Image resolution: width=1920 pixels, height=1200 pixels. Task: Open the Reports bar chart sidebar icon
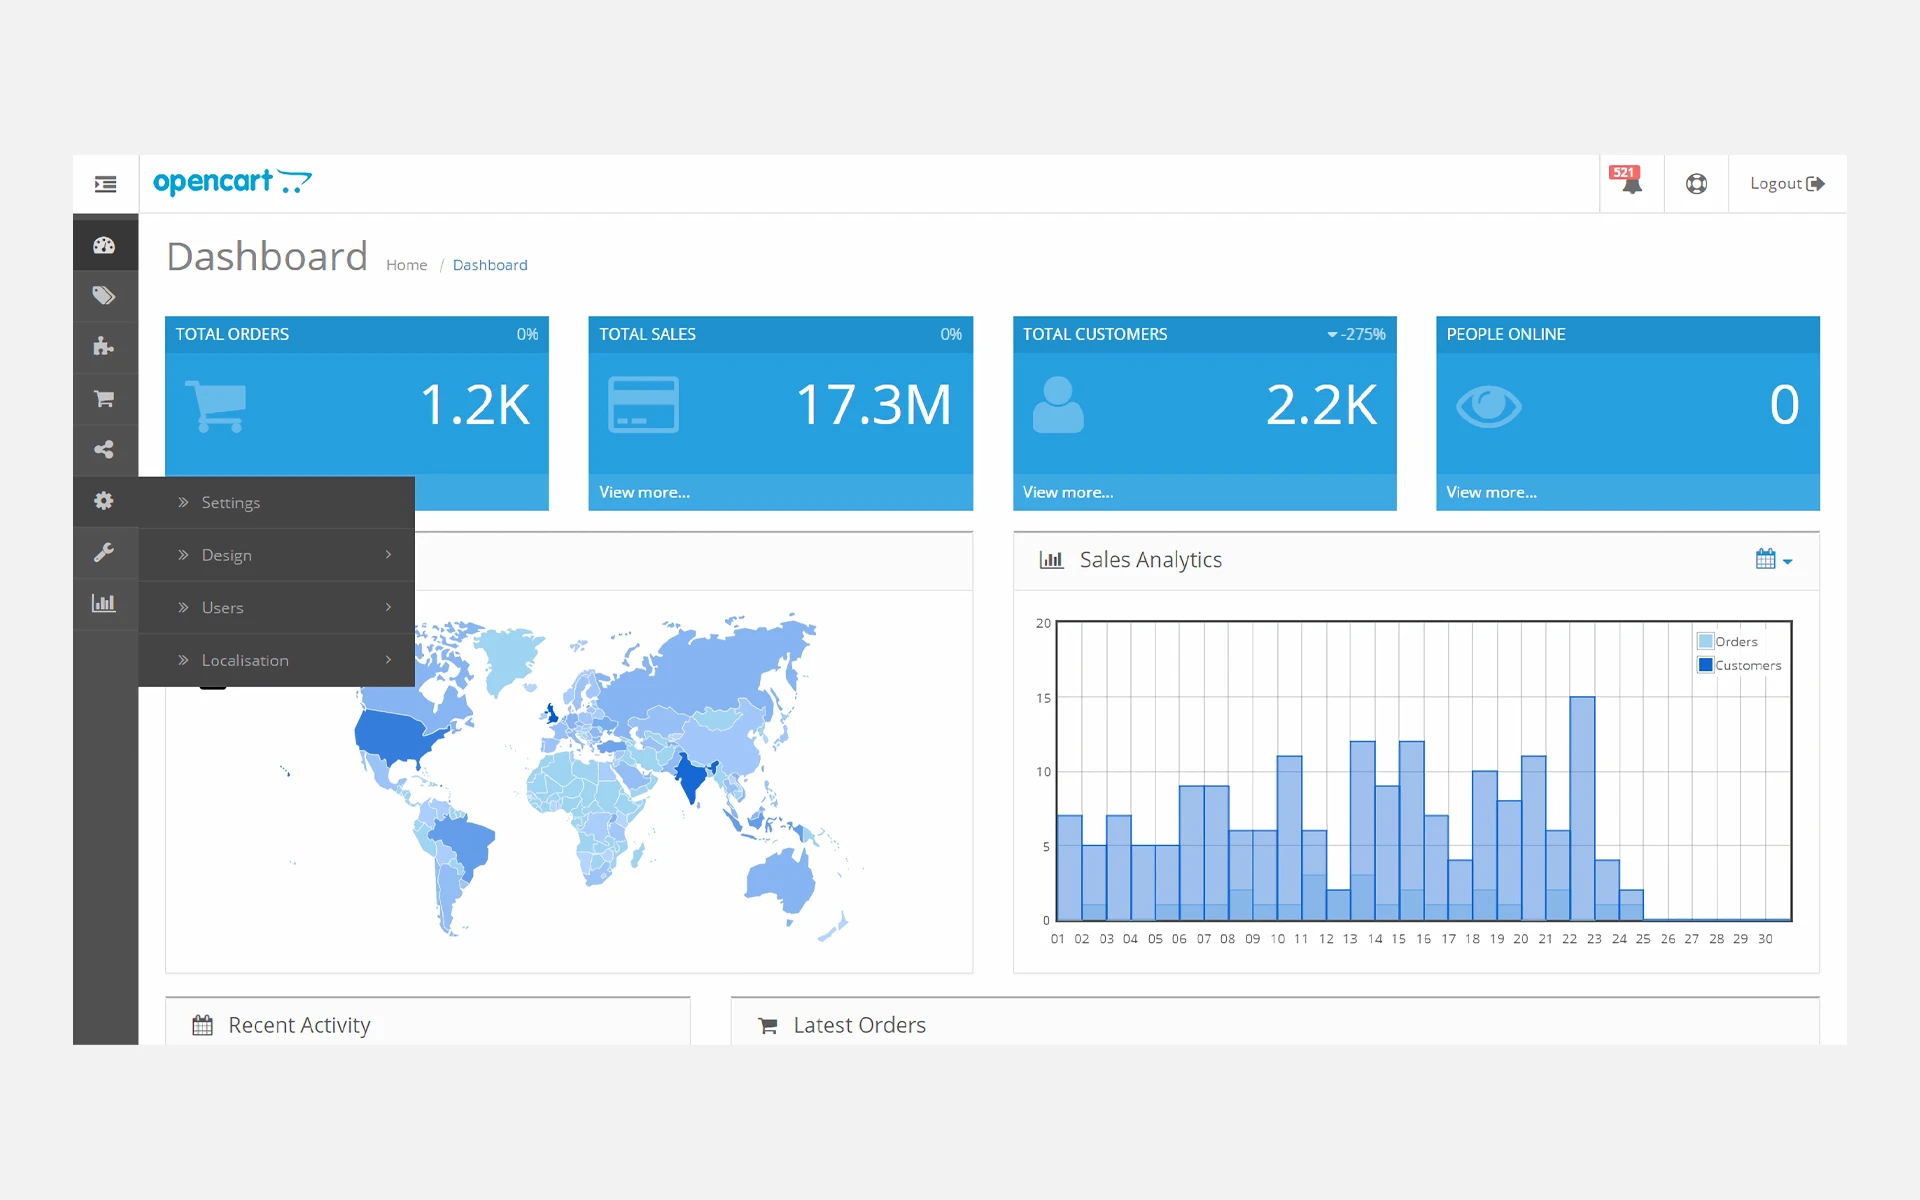click(x=104, y=603)
